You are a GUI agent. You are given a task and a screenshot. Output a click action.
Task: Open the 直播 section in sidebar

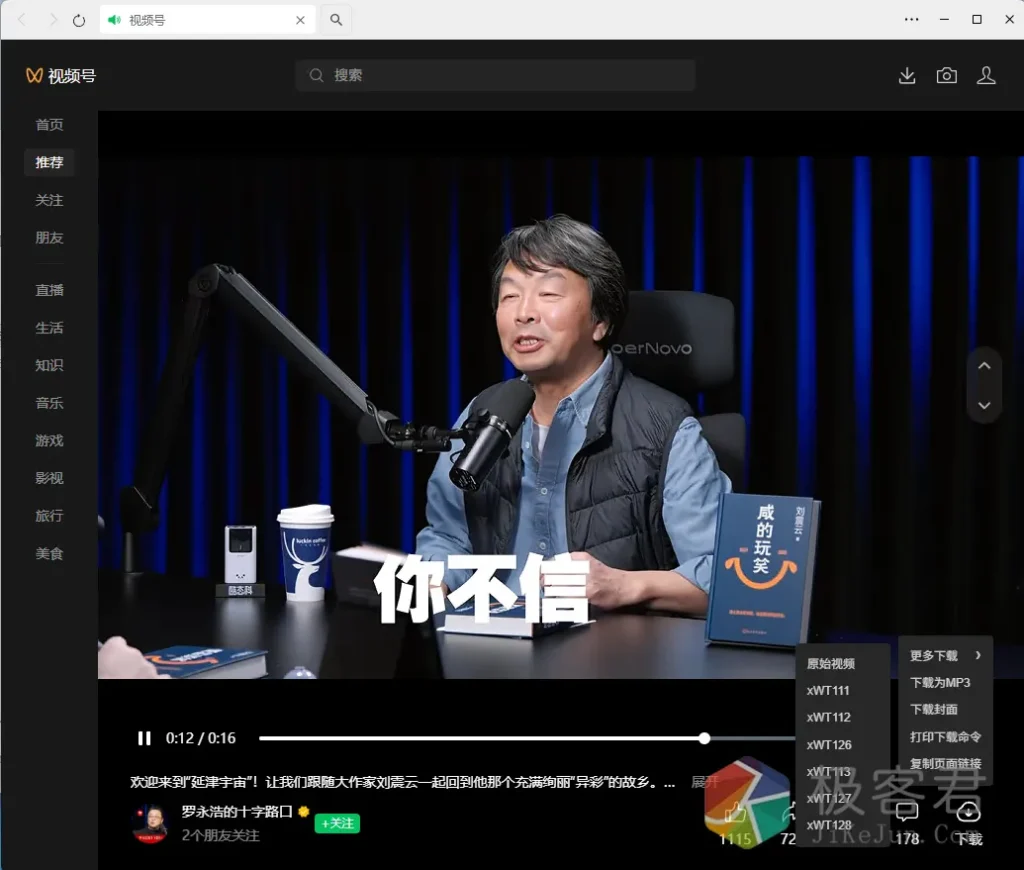pyautogui.click(x=49, y=290)
